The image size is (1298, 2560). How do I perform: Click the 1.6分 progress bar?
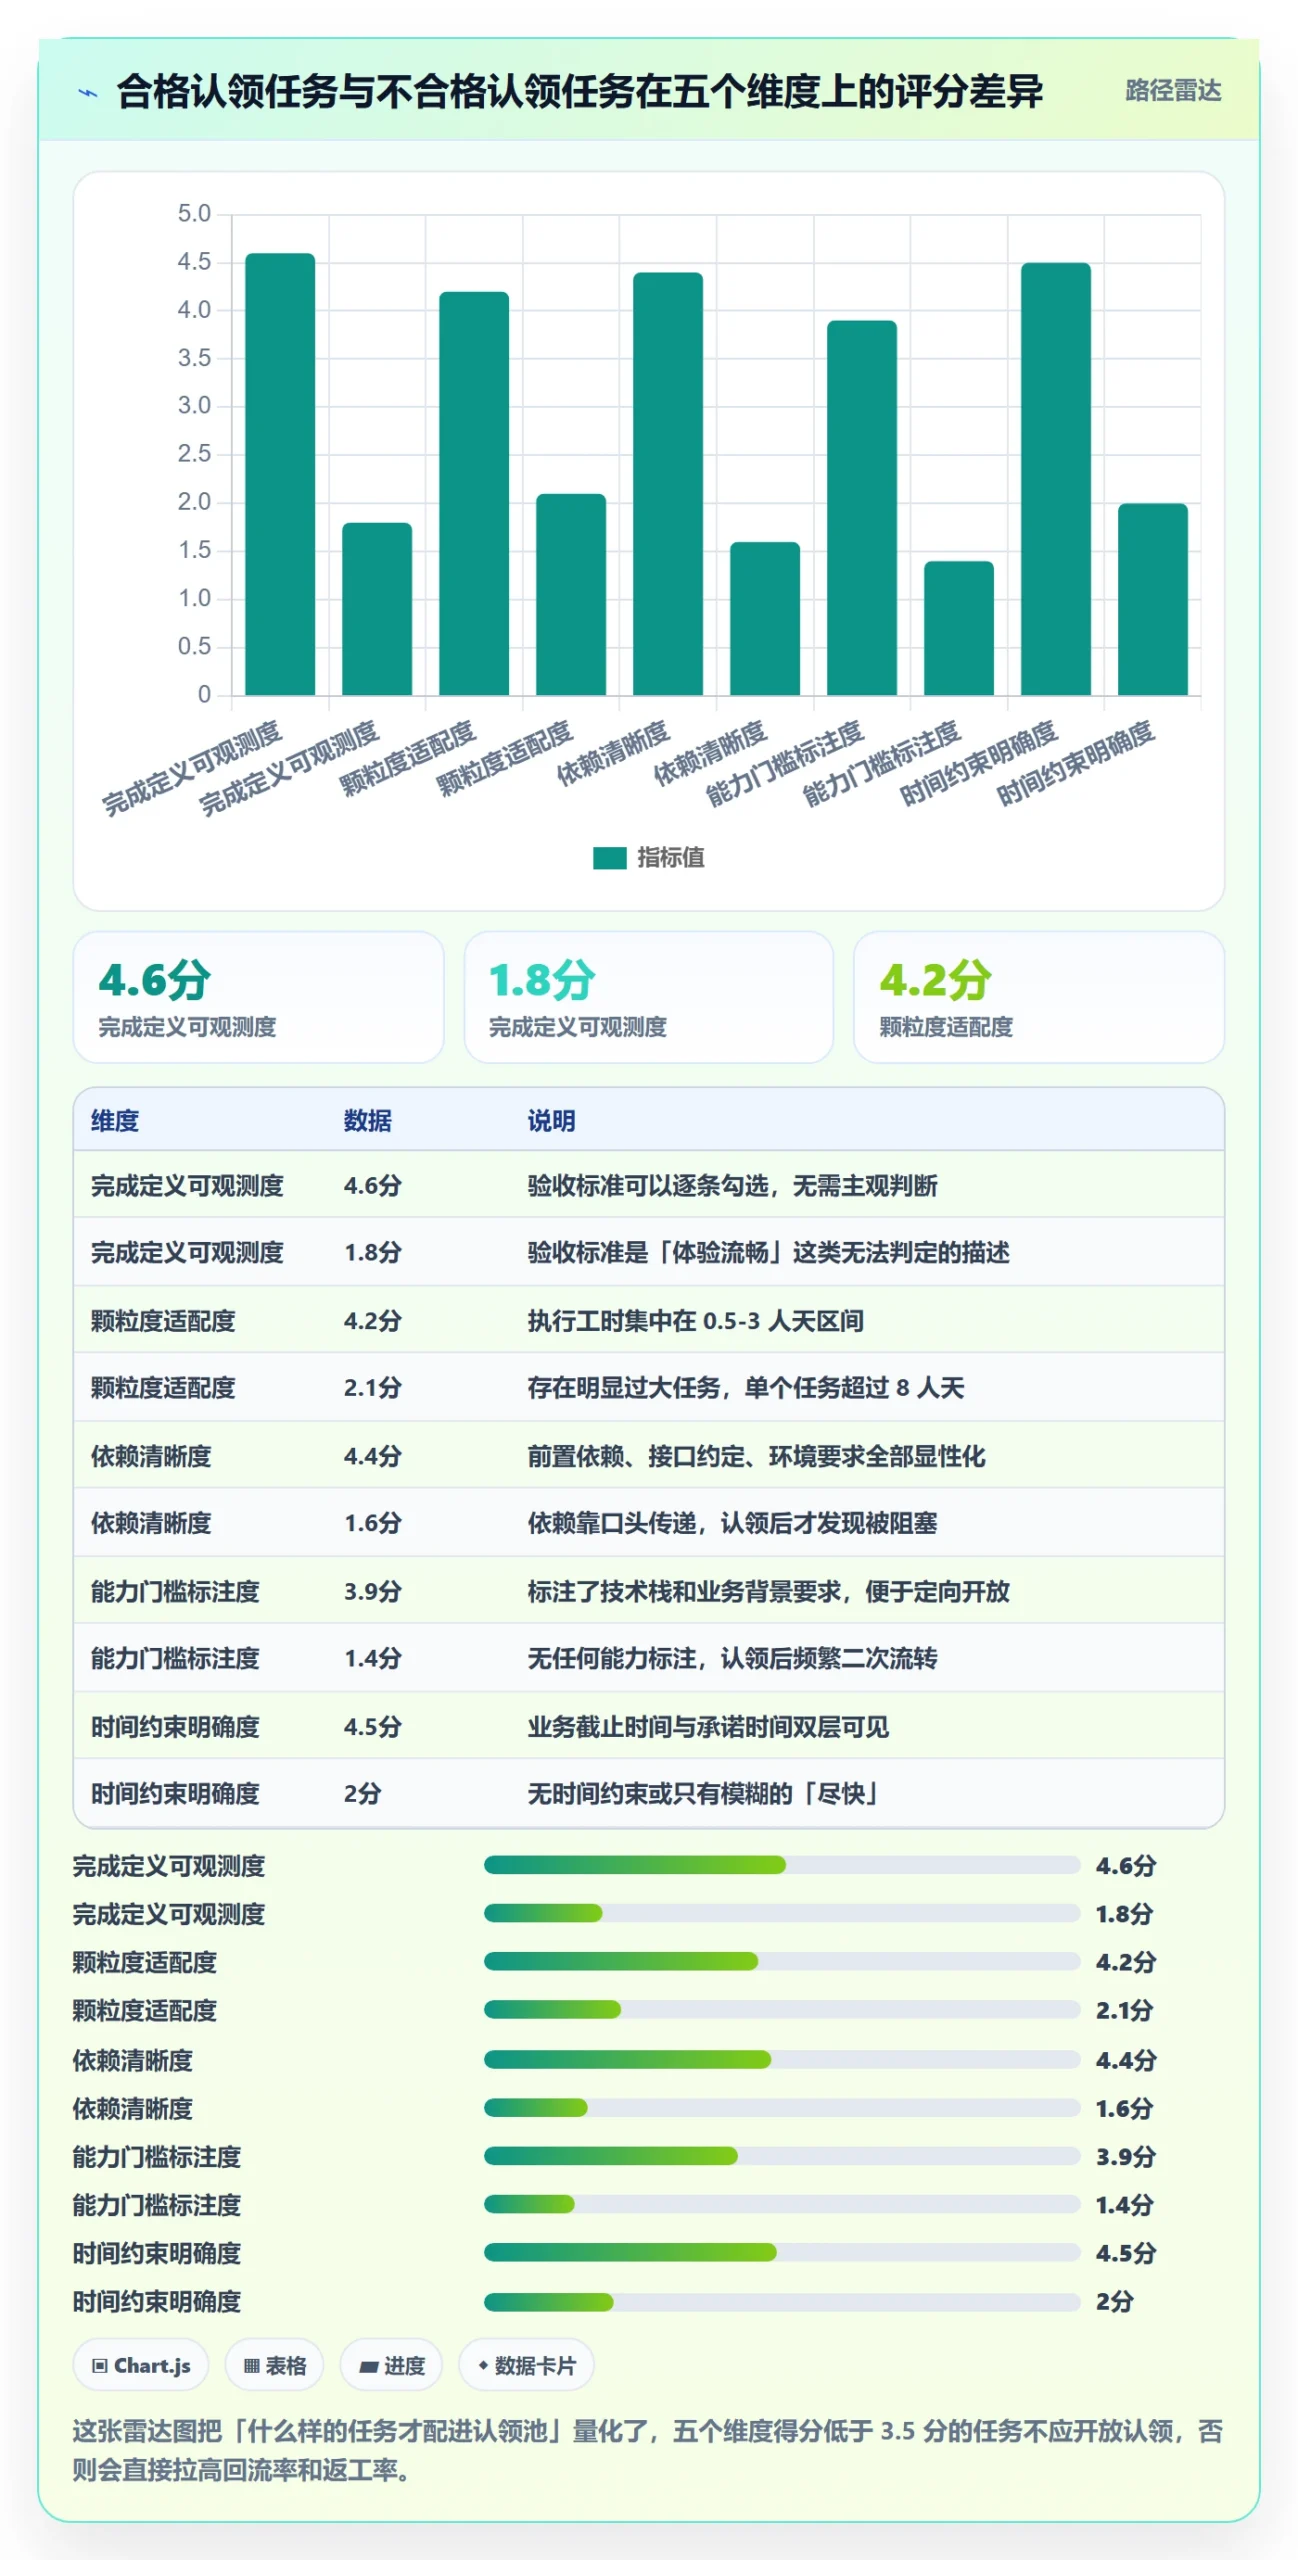[x=782, y=2107]
